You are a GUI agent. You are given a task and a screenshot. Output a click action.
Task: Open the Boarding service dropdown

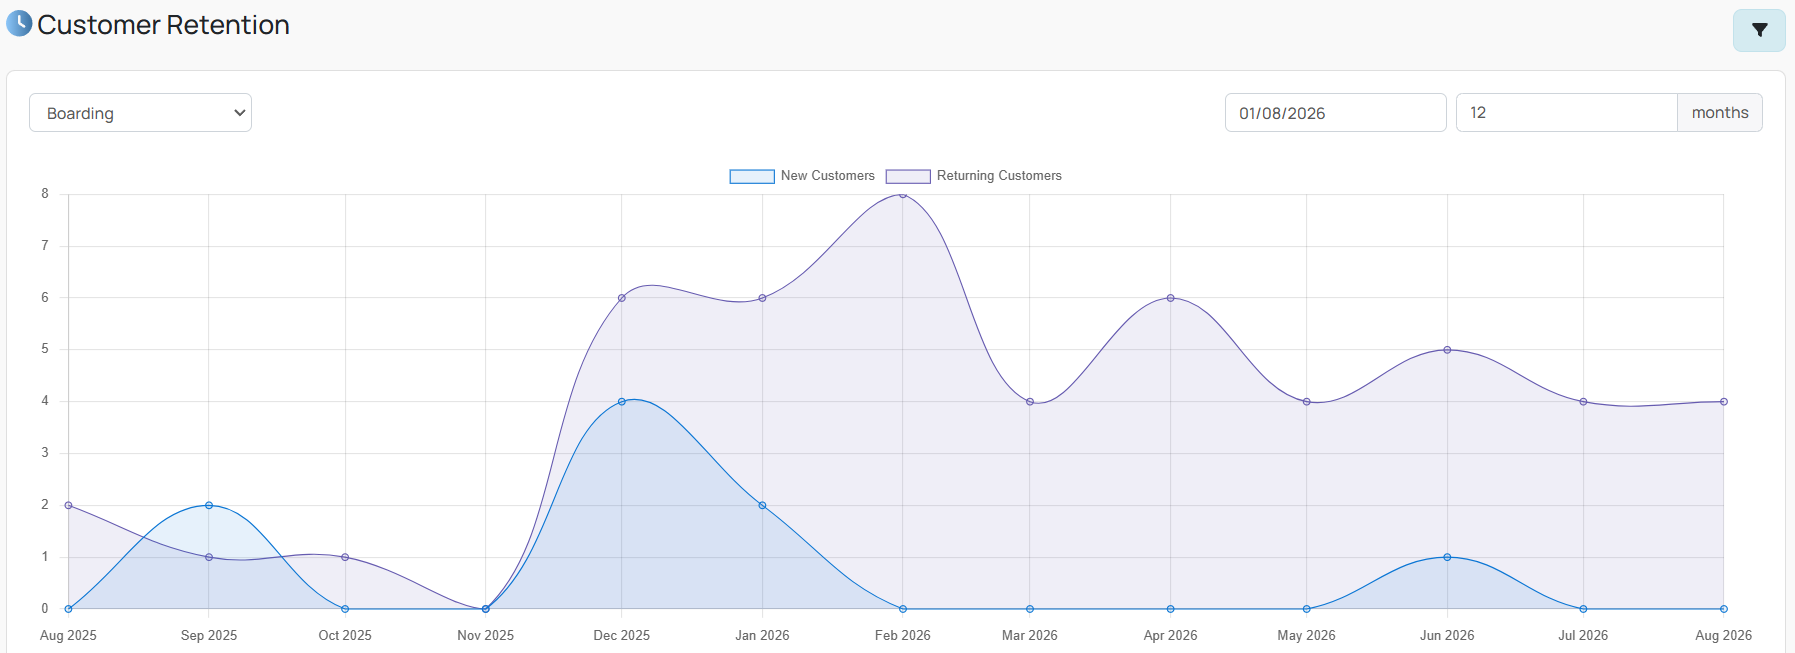tap(140, 113)
